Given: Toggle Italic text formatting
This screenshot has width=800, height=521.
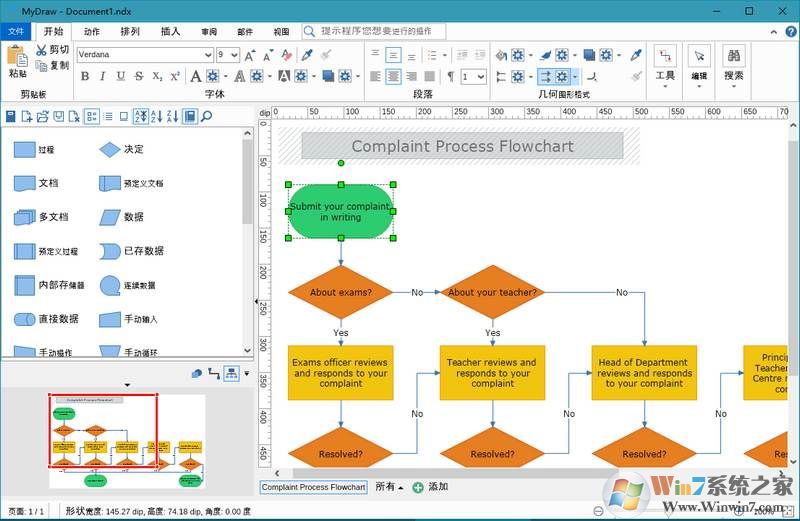Looking at the screenshot, I should point(104,76).
